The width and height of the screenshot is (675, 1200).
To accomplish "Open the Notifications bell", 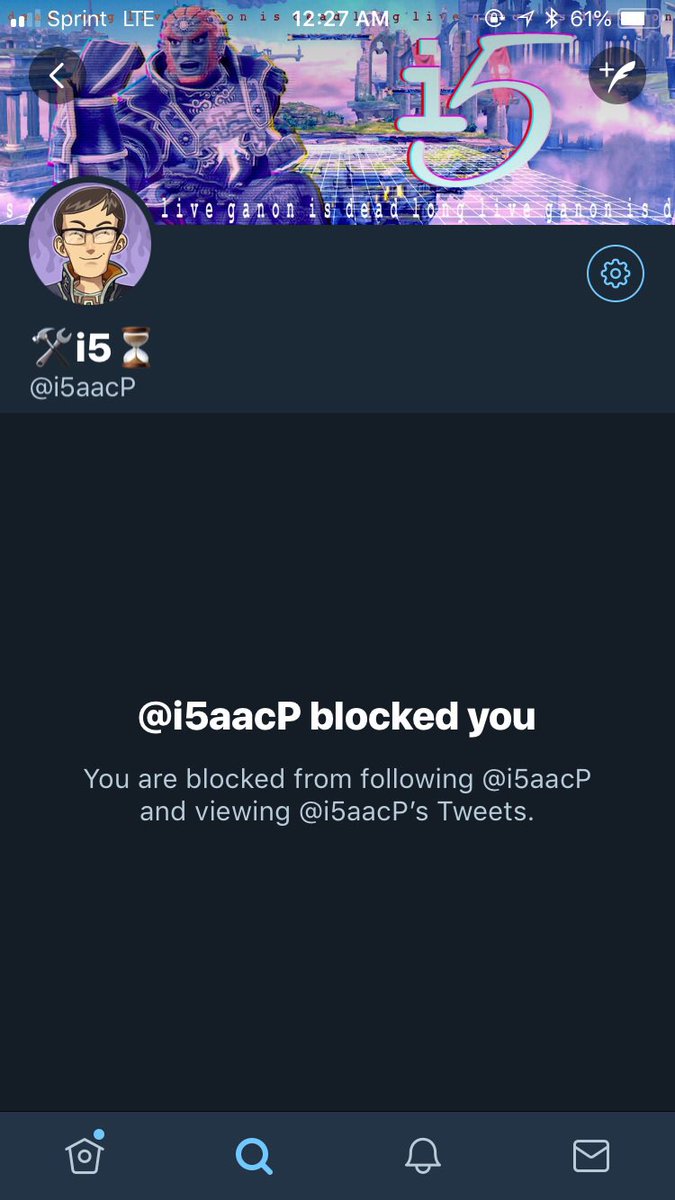I will tap(422, 1156).
